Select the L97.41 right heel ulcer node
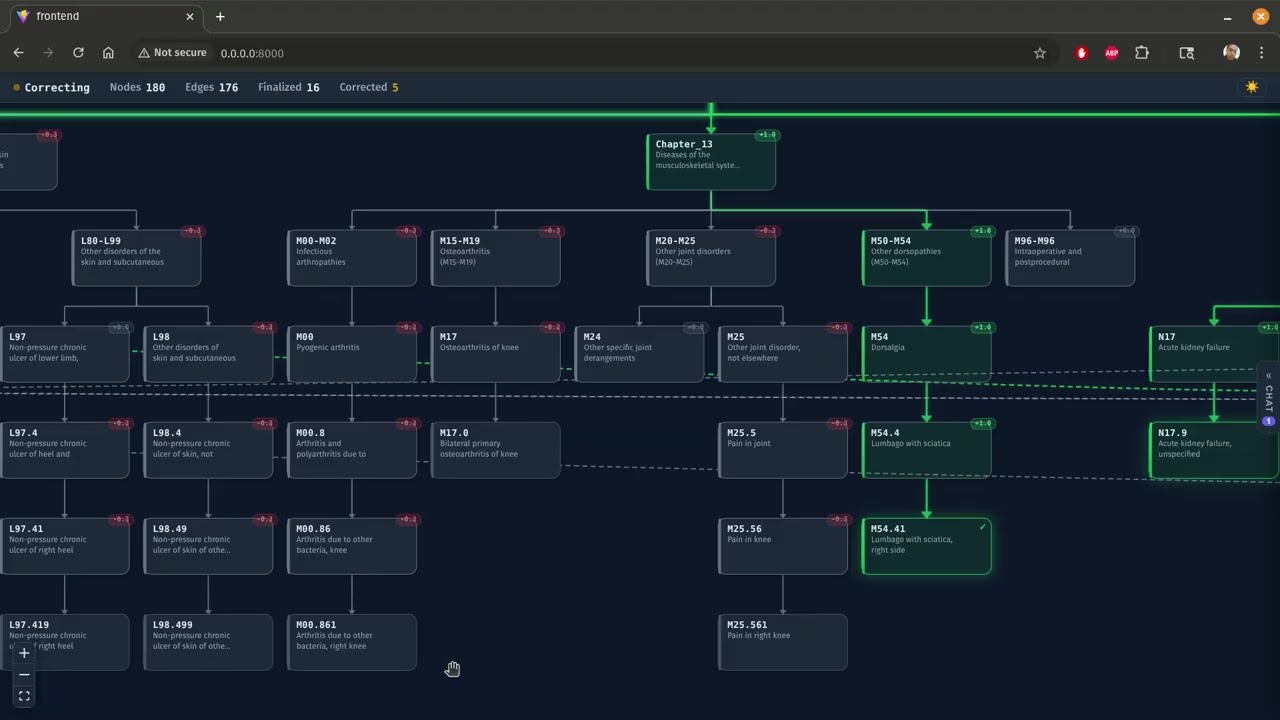 coord(64,546)
